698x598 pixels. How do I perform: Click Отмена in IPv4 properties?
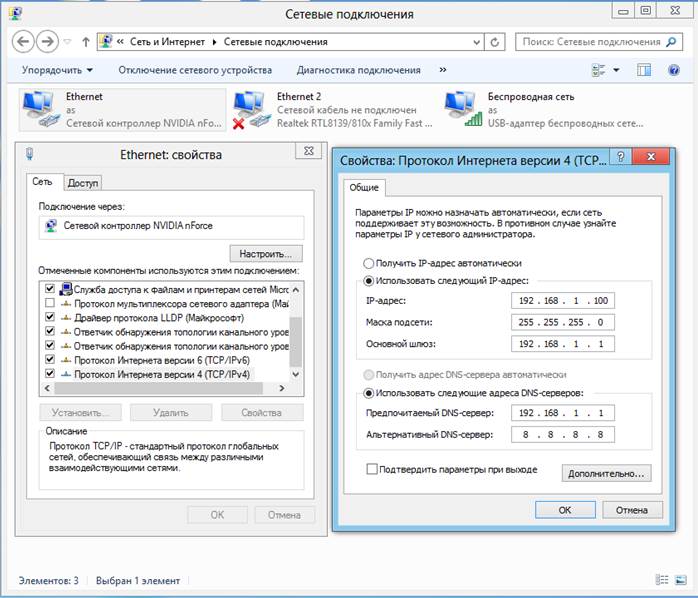coord(632,510)
